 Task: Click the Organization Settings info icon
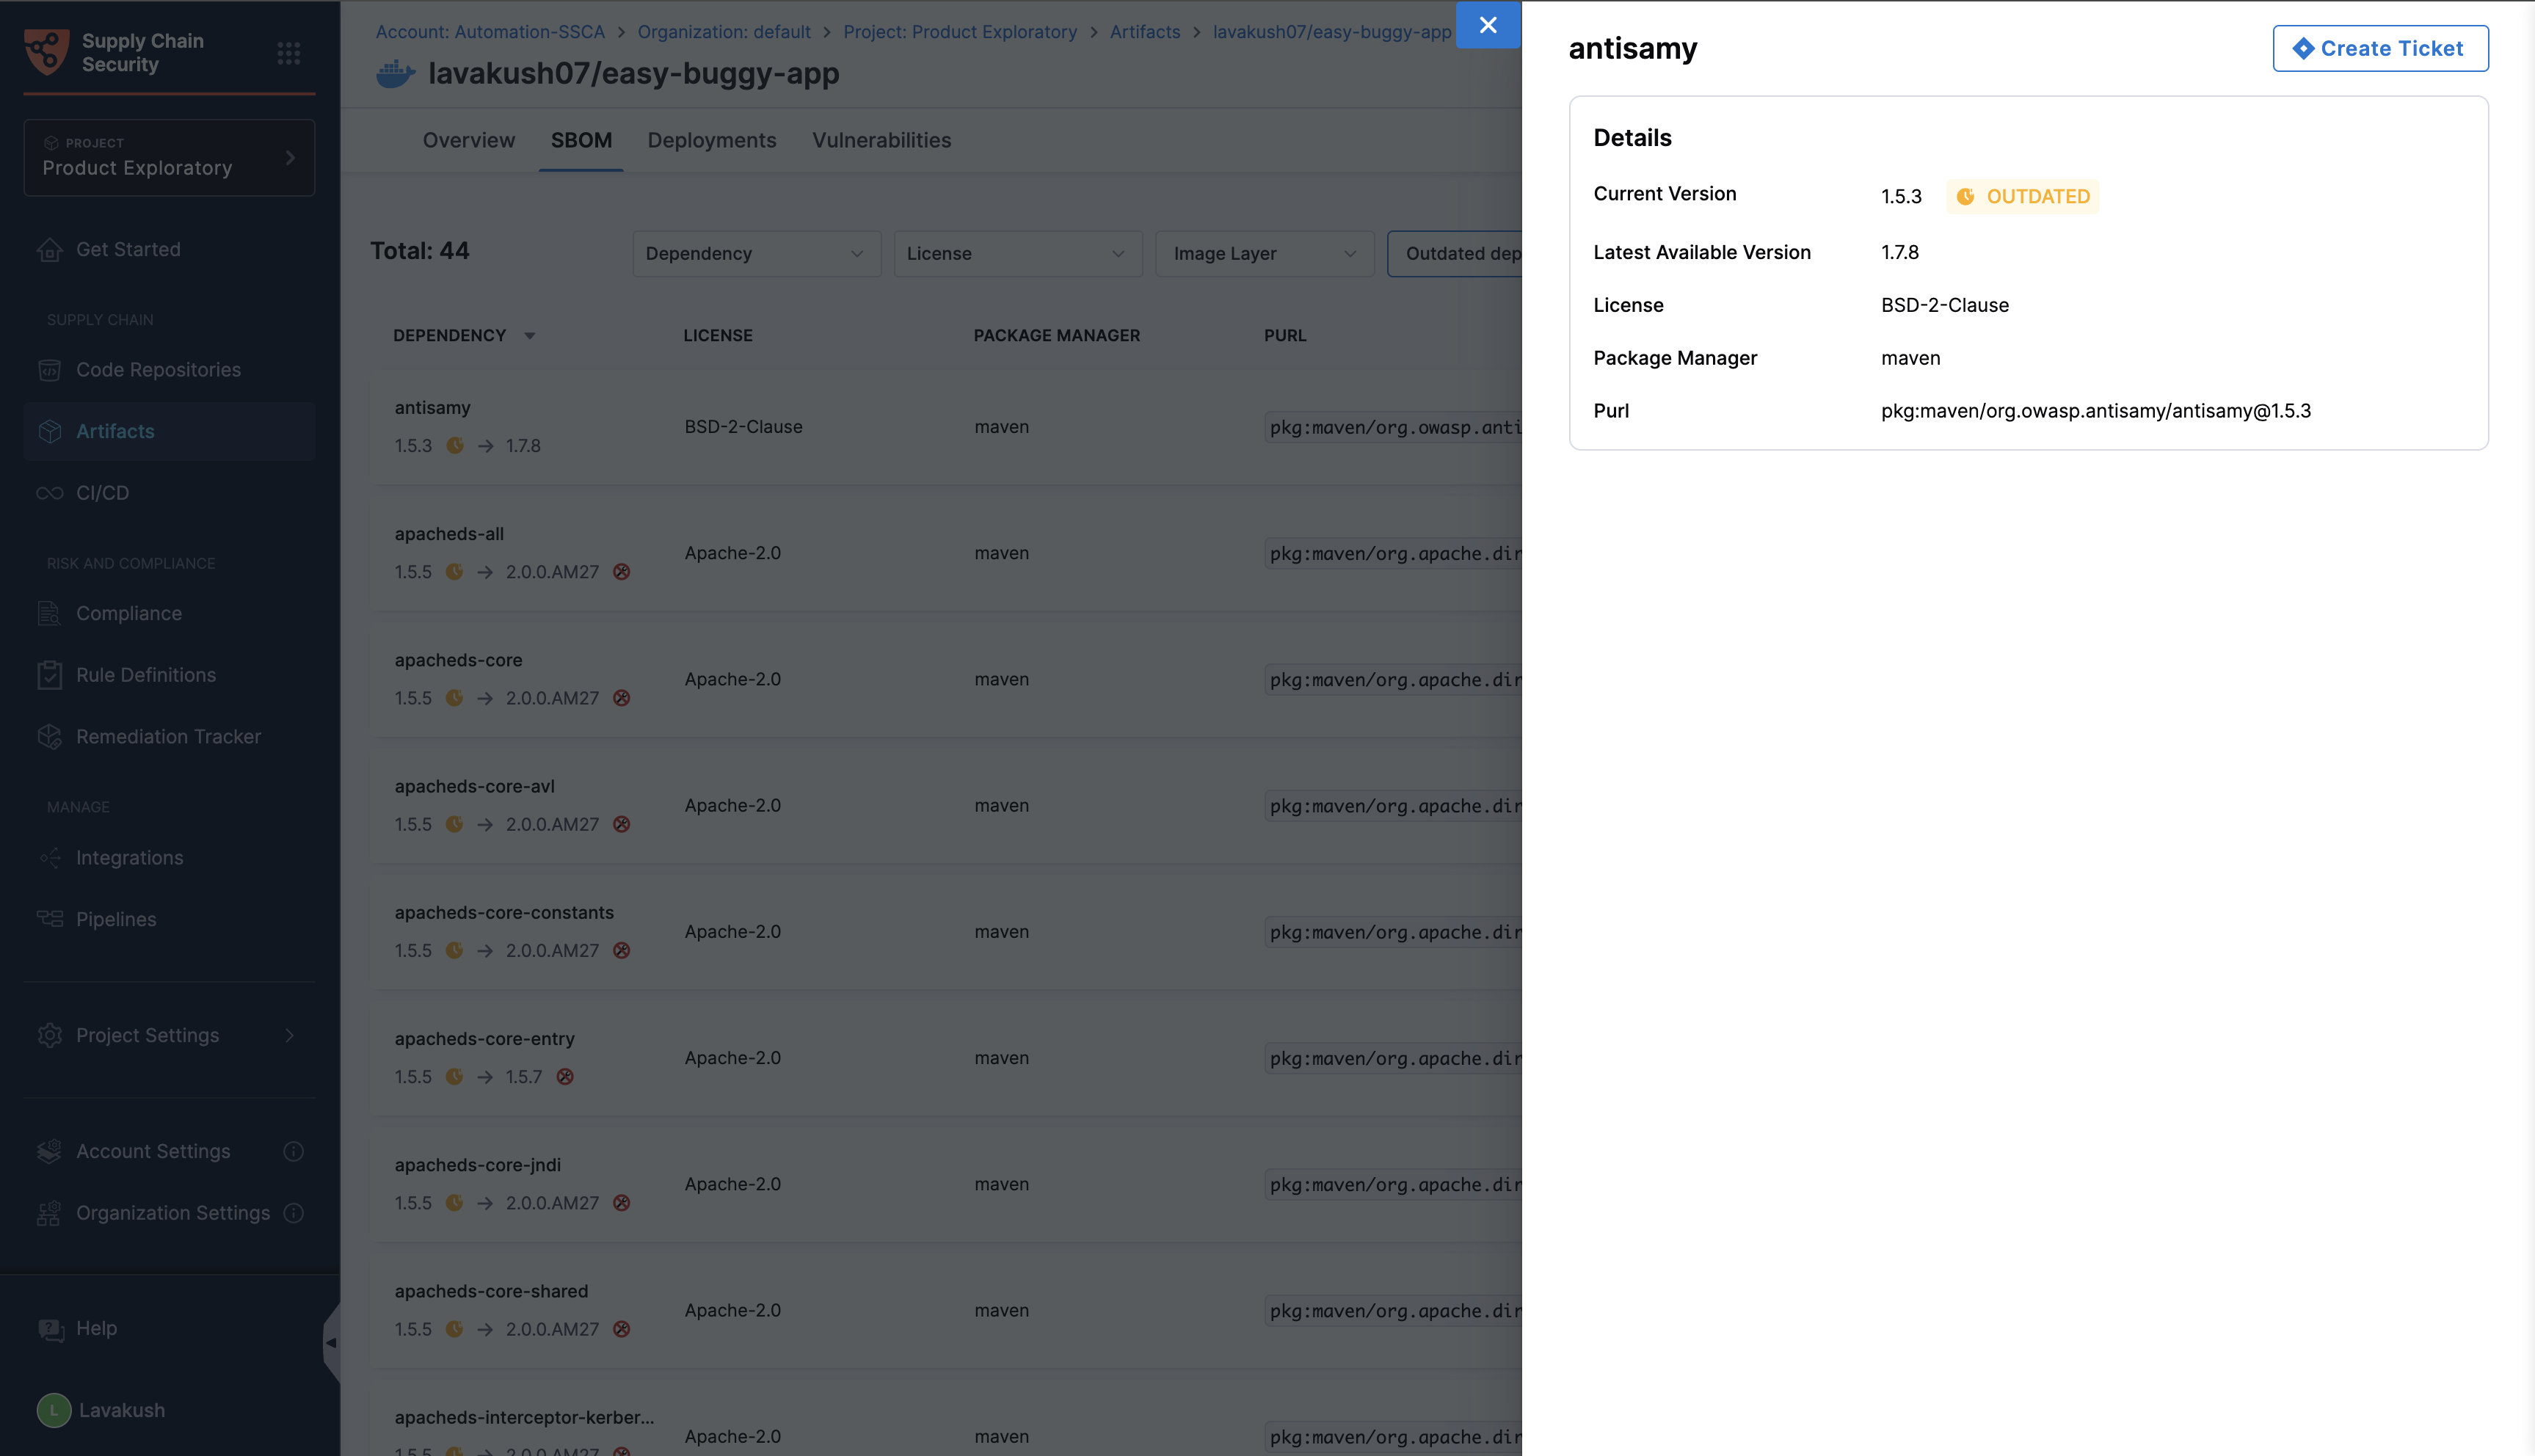click(293, 1213)
